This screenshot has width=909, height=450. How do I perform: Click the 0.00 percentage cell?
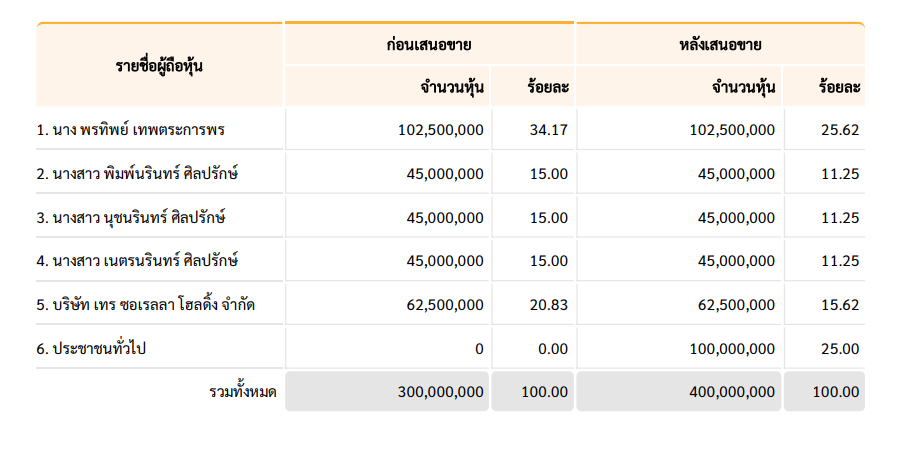pos(533,348)
